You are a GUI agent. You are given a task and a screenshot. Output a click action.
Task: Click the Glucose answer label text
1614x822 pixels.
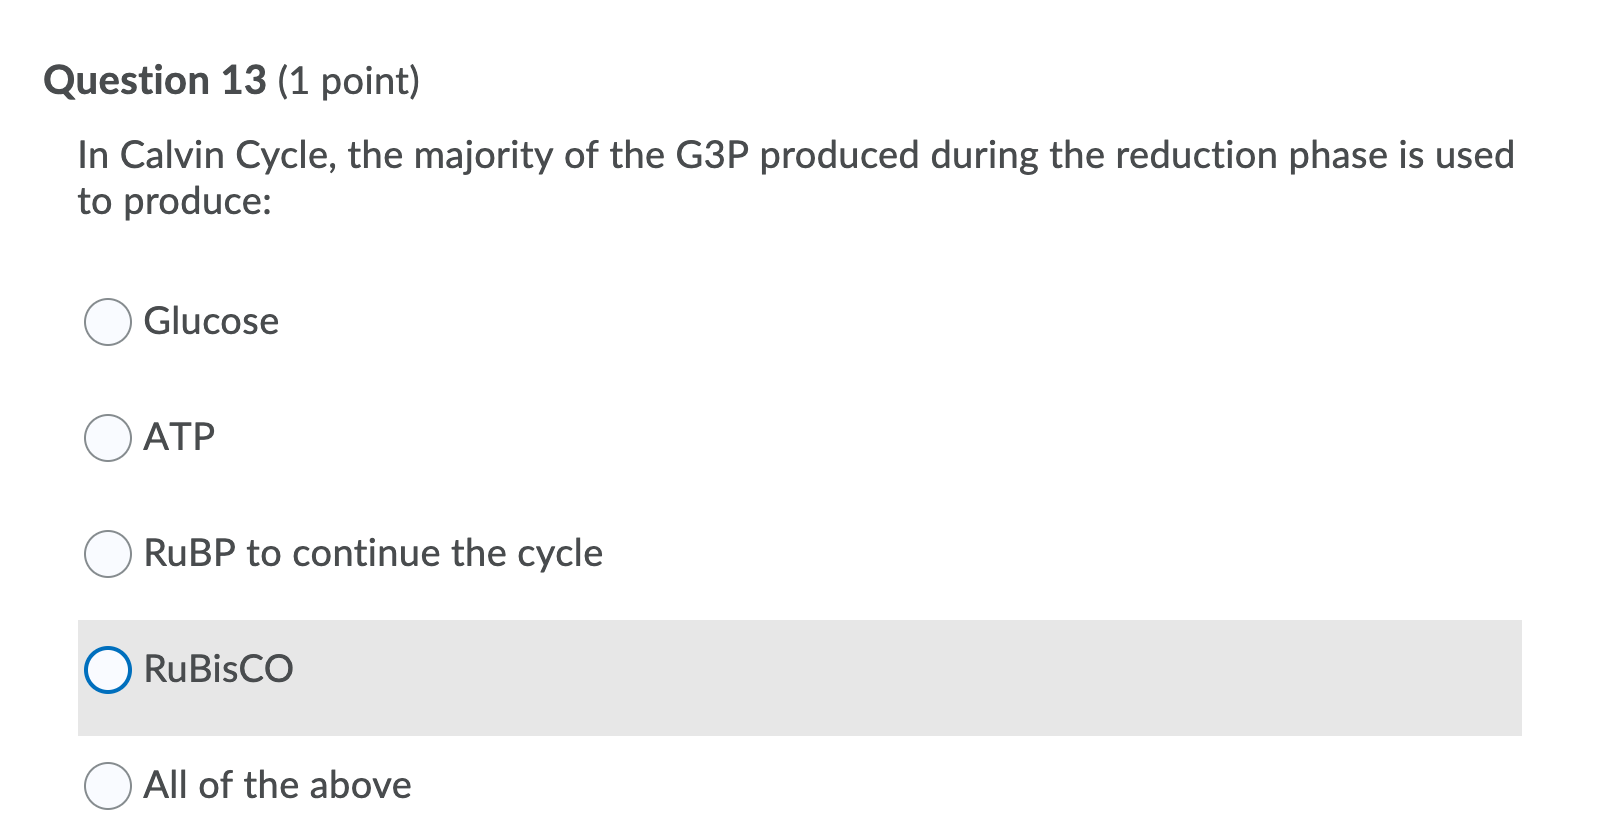[x=211, y=322]
